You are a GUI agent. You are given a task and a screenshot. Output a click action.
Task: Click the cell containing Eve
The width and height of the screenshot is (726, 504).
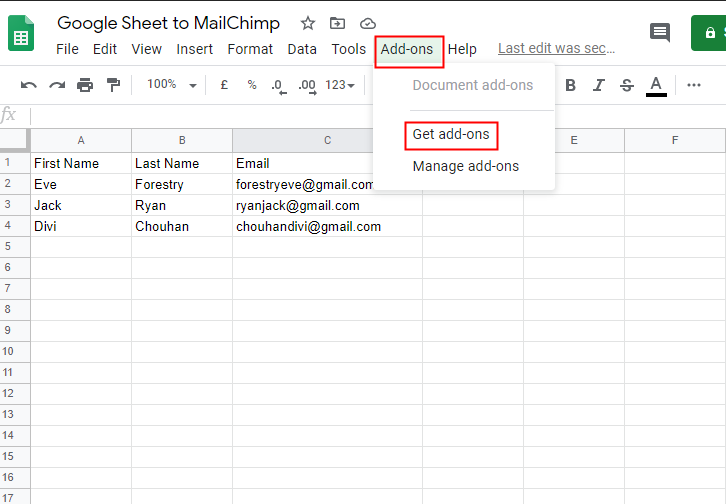coord(81,184)
